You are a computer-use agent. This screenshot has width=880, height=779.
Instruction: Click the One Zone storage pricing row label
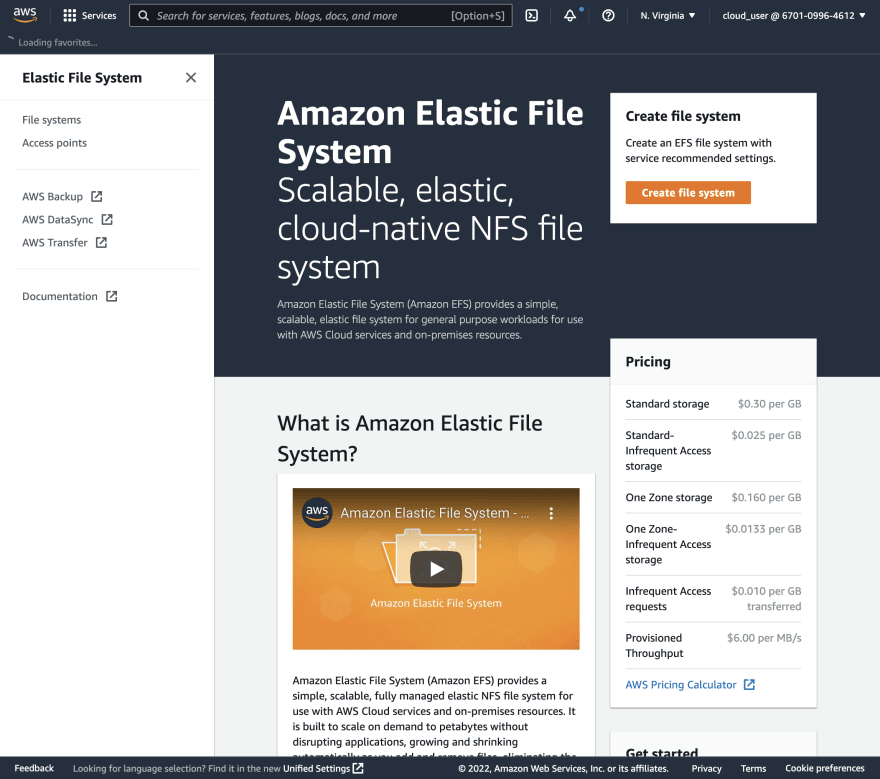coord(669,498)
